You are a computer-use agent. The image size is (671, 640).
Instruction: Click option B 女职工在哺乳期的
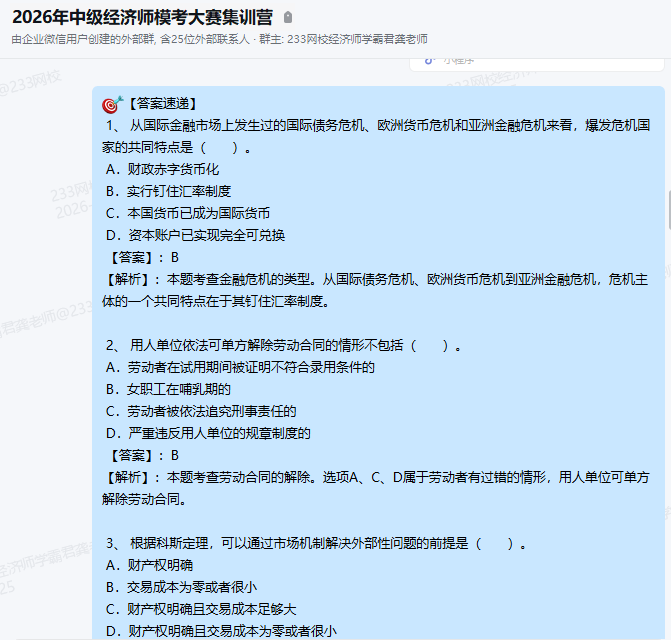point(168,389)
